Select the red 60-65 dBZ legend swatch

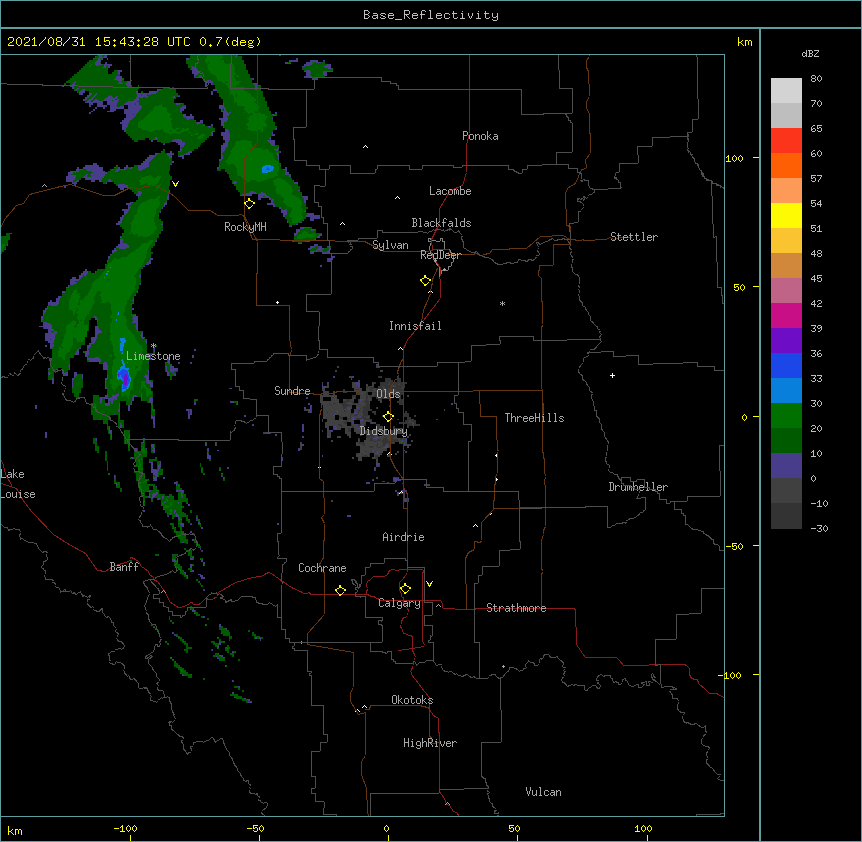786,140
